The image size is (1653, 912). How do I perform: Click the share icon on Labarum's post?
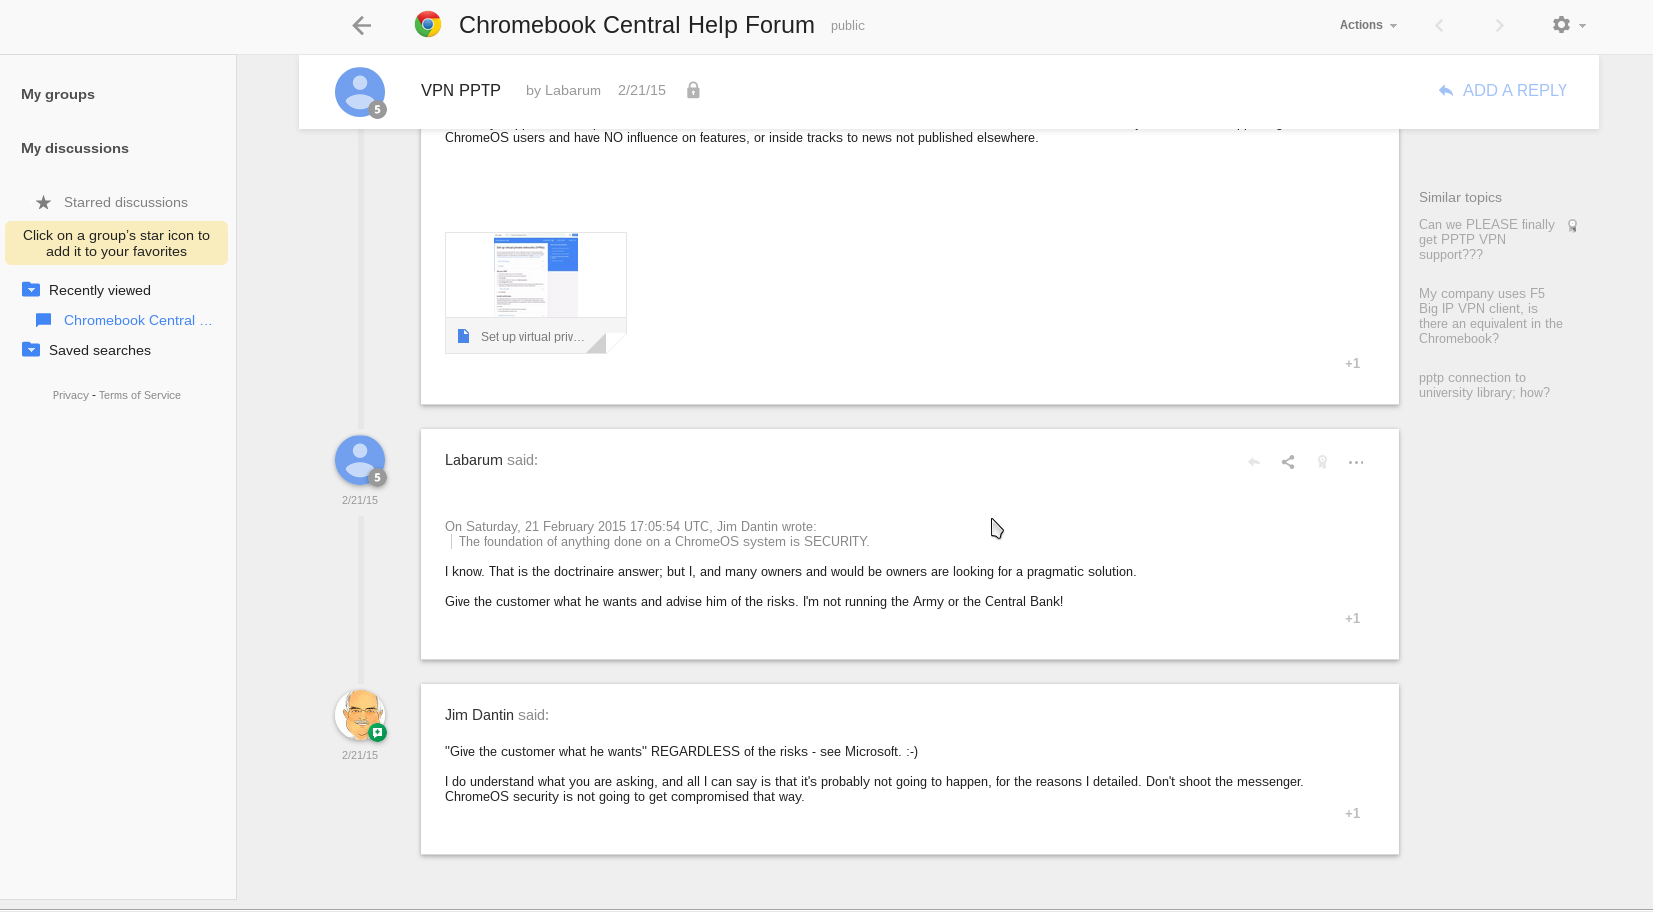coord(1288,462)
